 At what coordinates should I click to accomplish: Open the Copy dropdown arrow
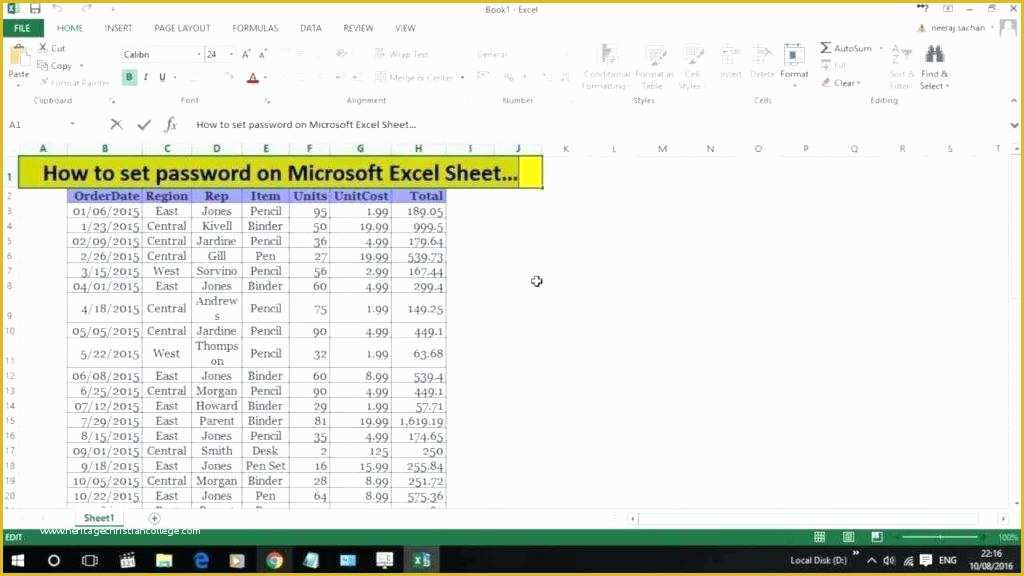(x=82, y=66)
